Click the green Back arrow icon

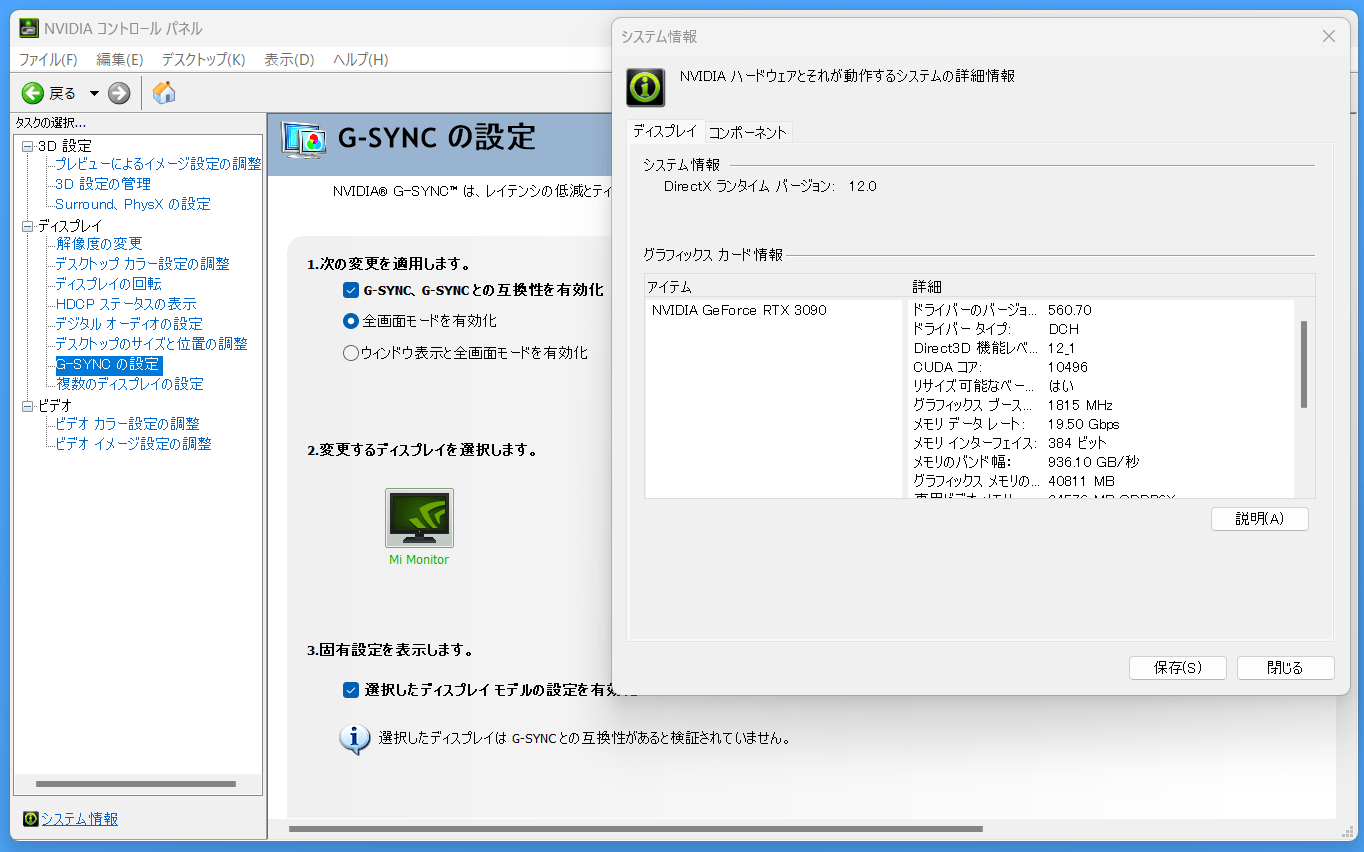tap(33, 93)
